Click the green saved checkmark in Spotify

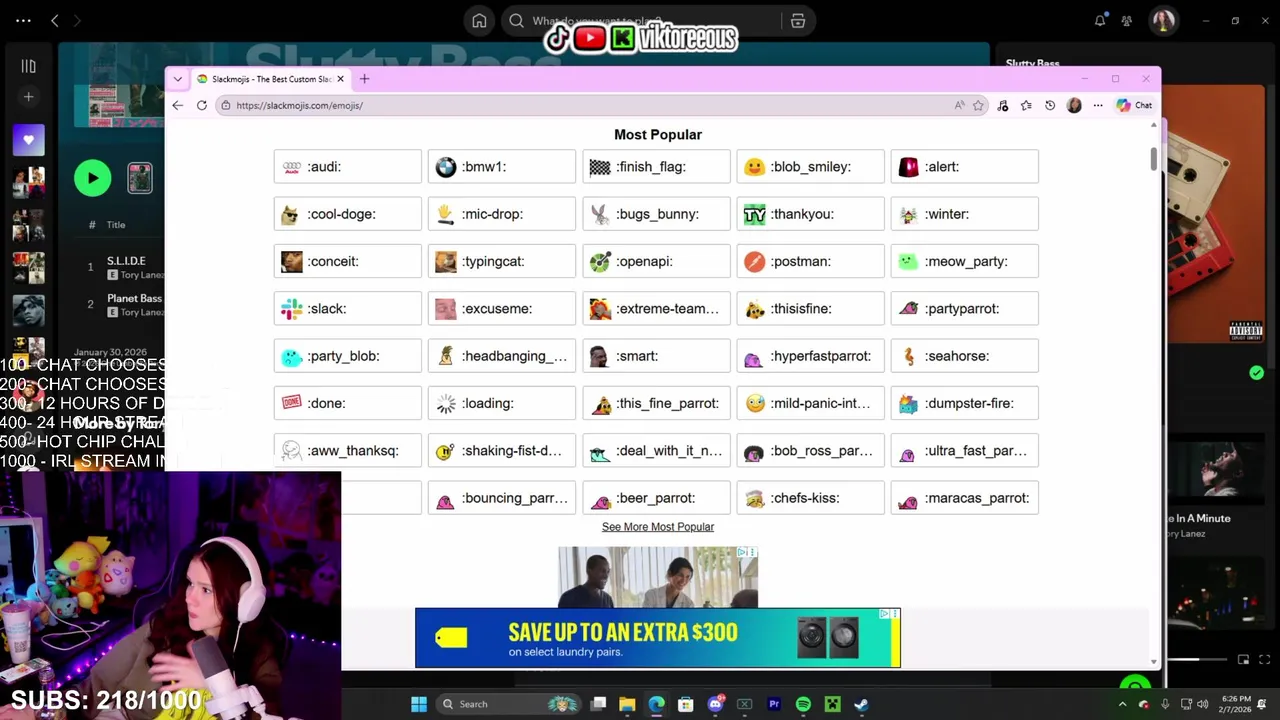click(1256, 373)
